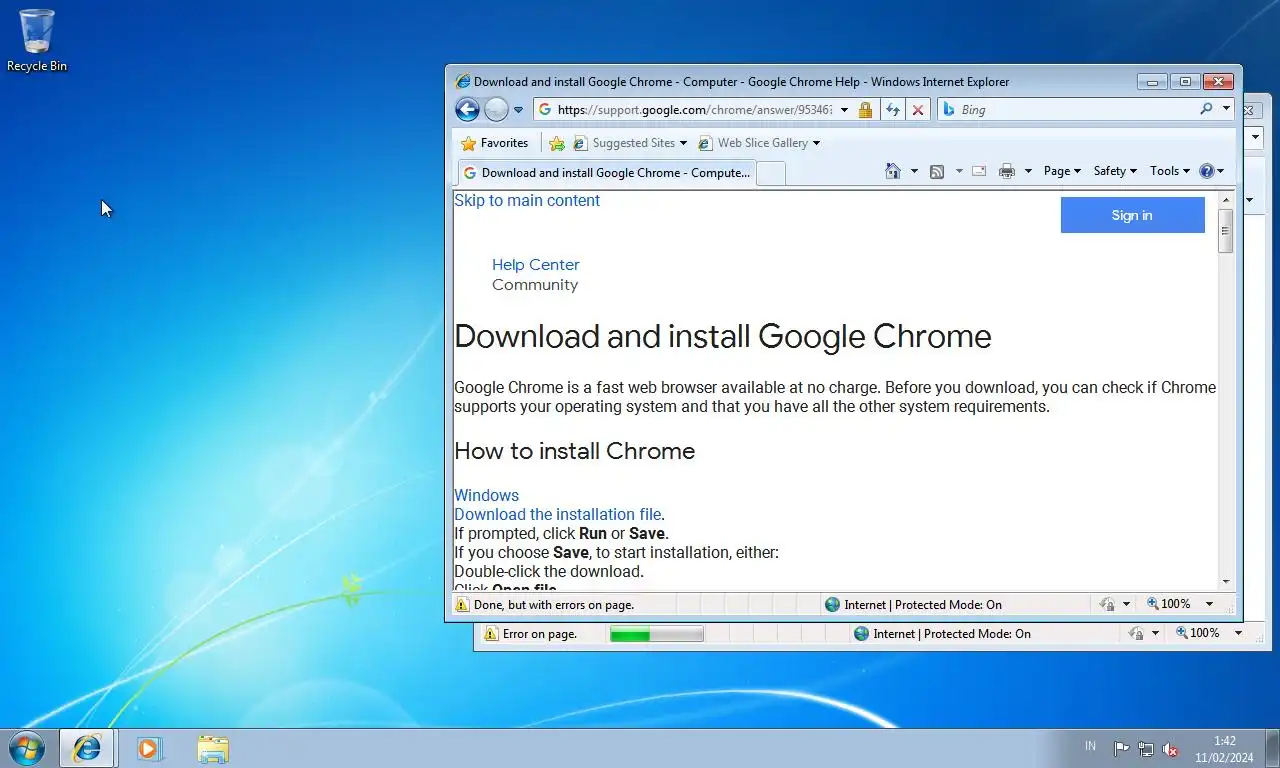
Task: Click the warning icon in front window's status bar
Action: click(461, 604)
